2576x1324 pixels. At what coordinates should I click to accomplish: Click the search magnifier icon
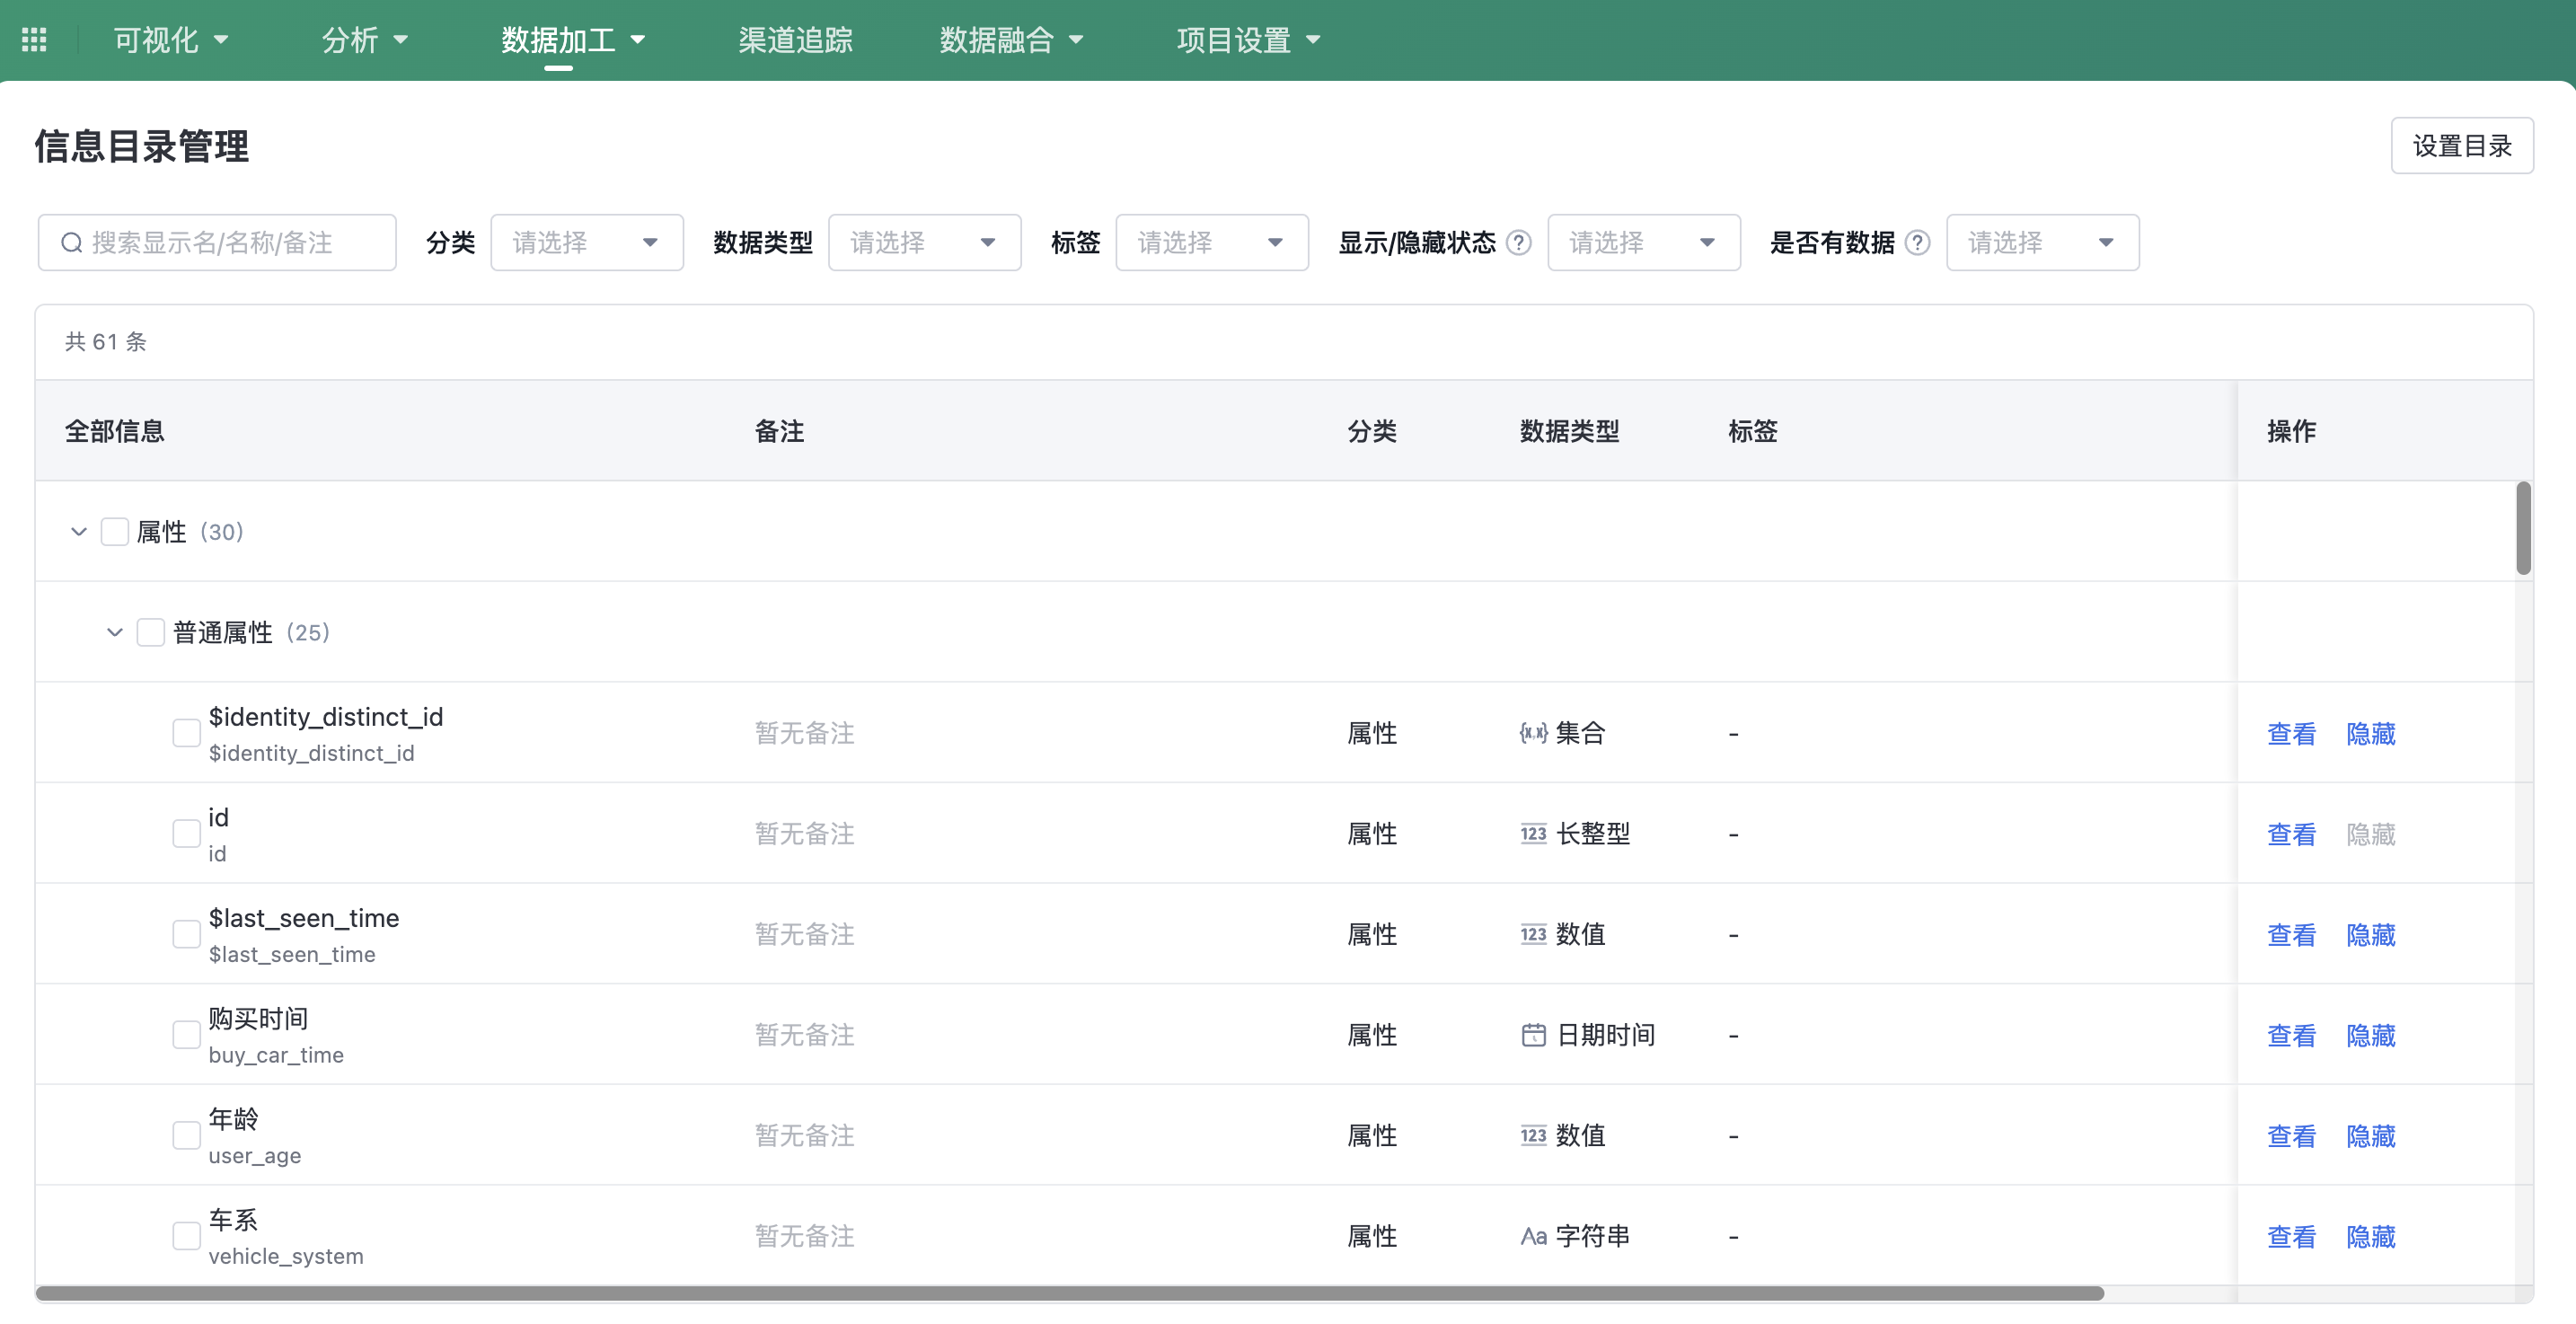click(72, 243)
